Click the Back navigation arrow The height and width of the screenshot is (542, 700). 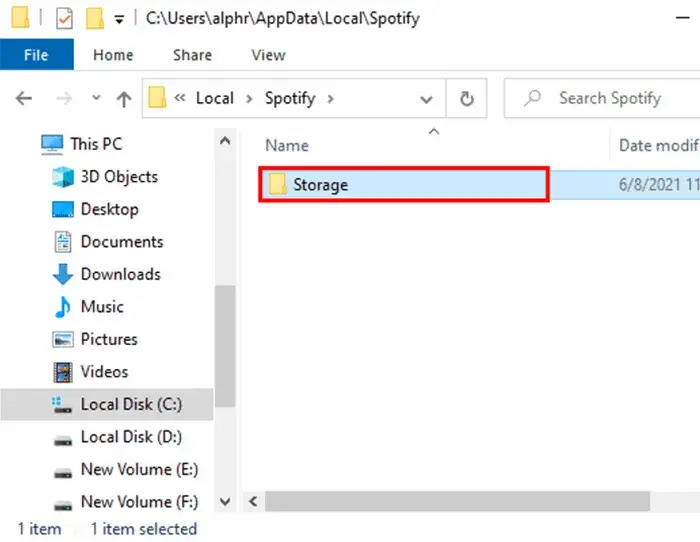tap(24, 98)
